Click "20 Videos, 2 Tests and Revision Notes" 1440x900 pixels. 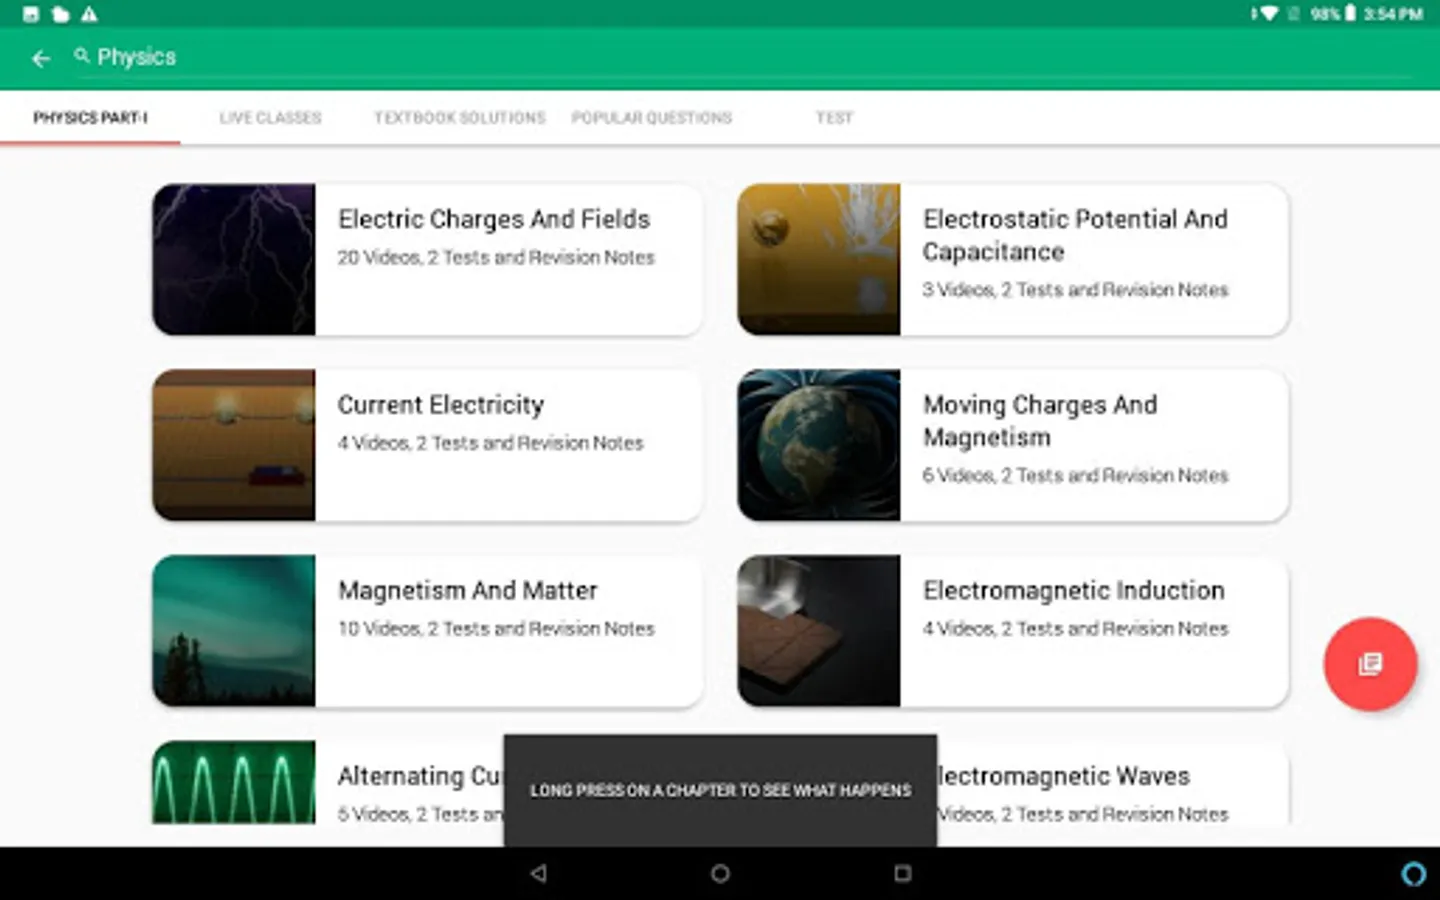tap(496, 258)
